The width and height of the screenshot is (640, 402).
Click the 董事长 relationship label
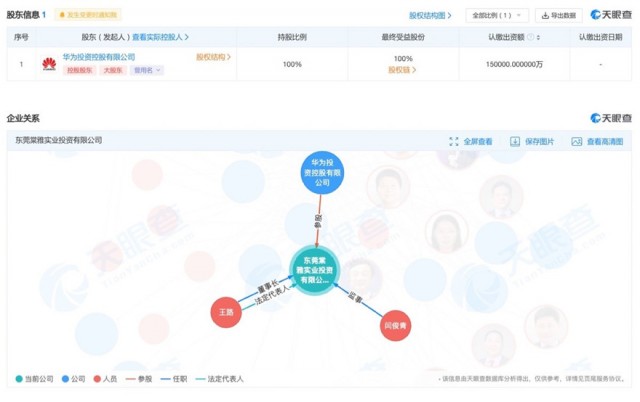267,287
